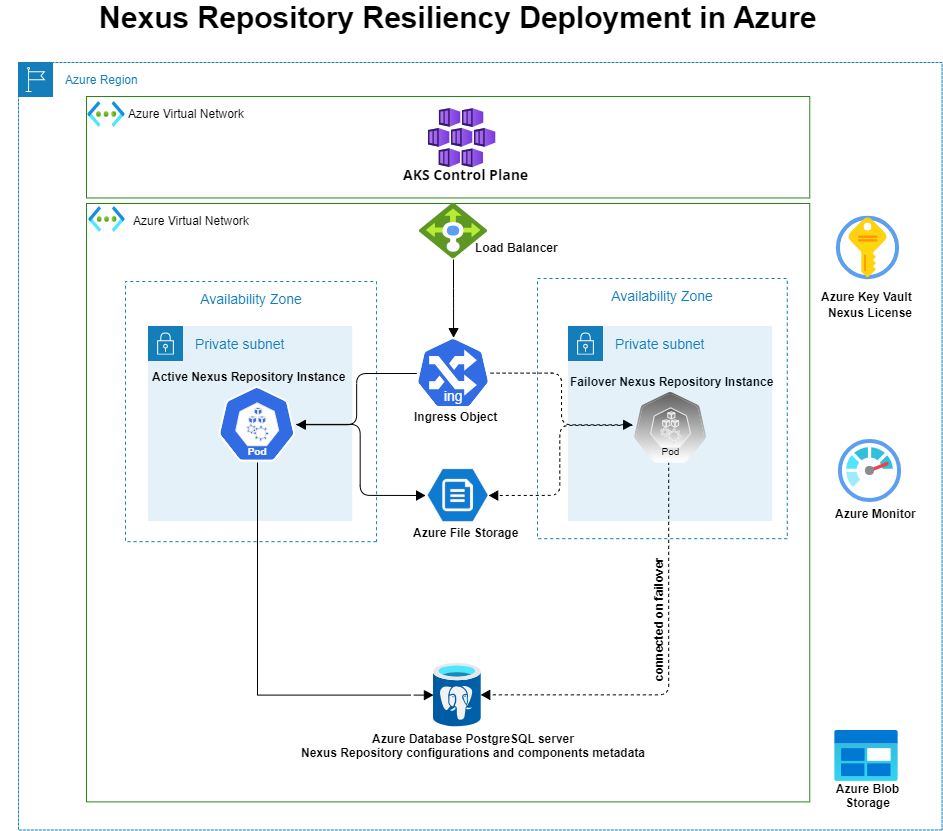Click the 'Ingress Object' label
The height and width of the screenshot is (831, 943).
click(455, 417)
